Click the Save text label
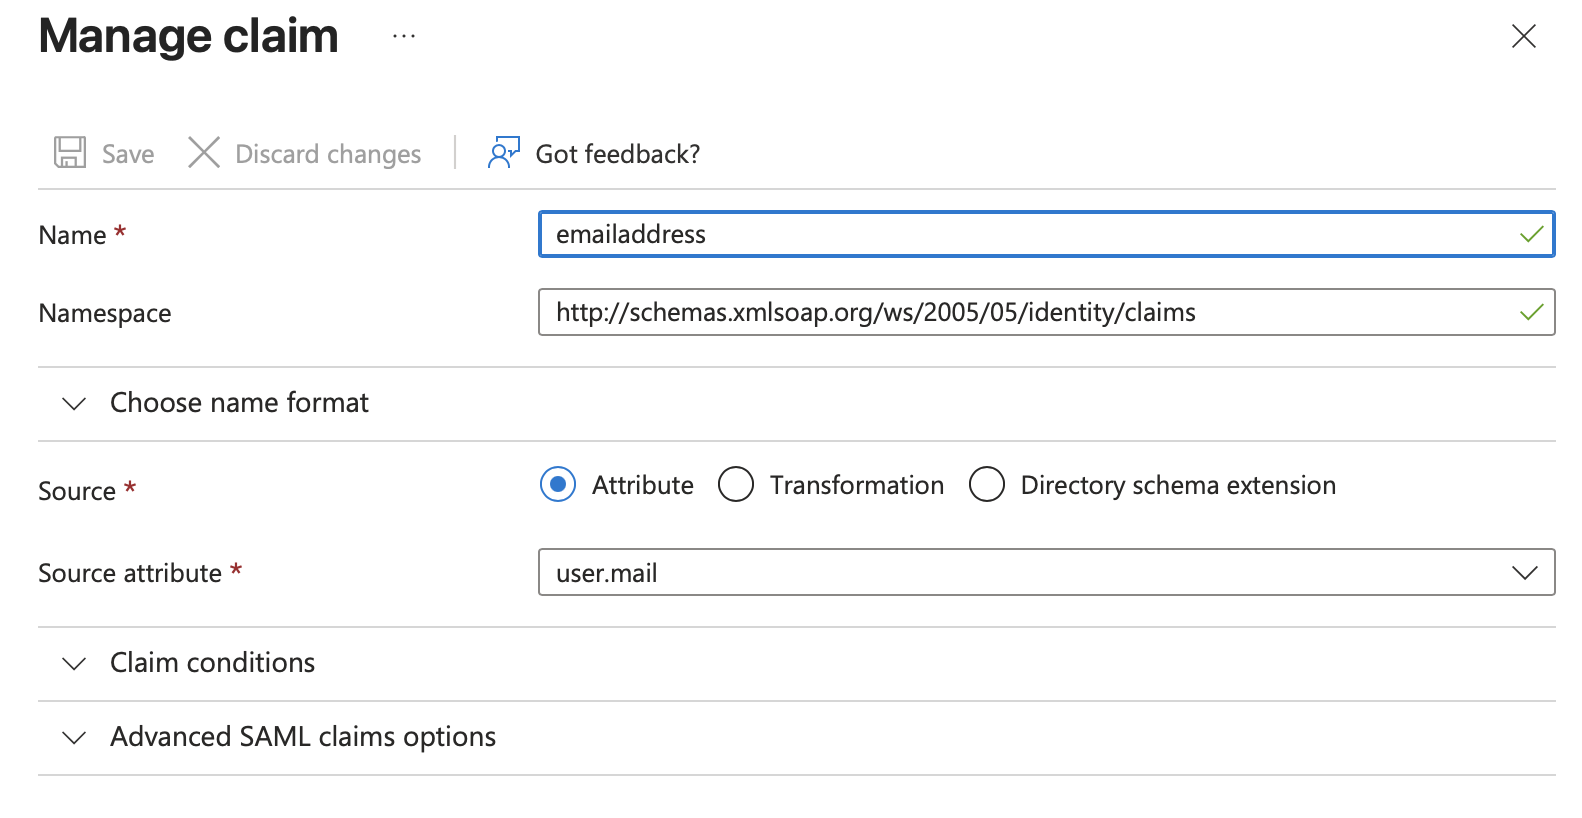This screenshot has height=818, width=1582. [128, 154]
